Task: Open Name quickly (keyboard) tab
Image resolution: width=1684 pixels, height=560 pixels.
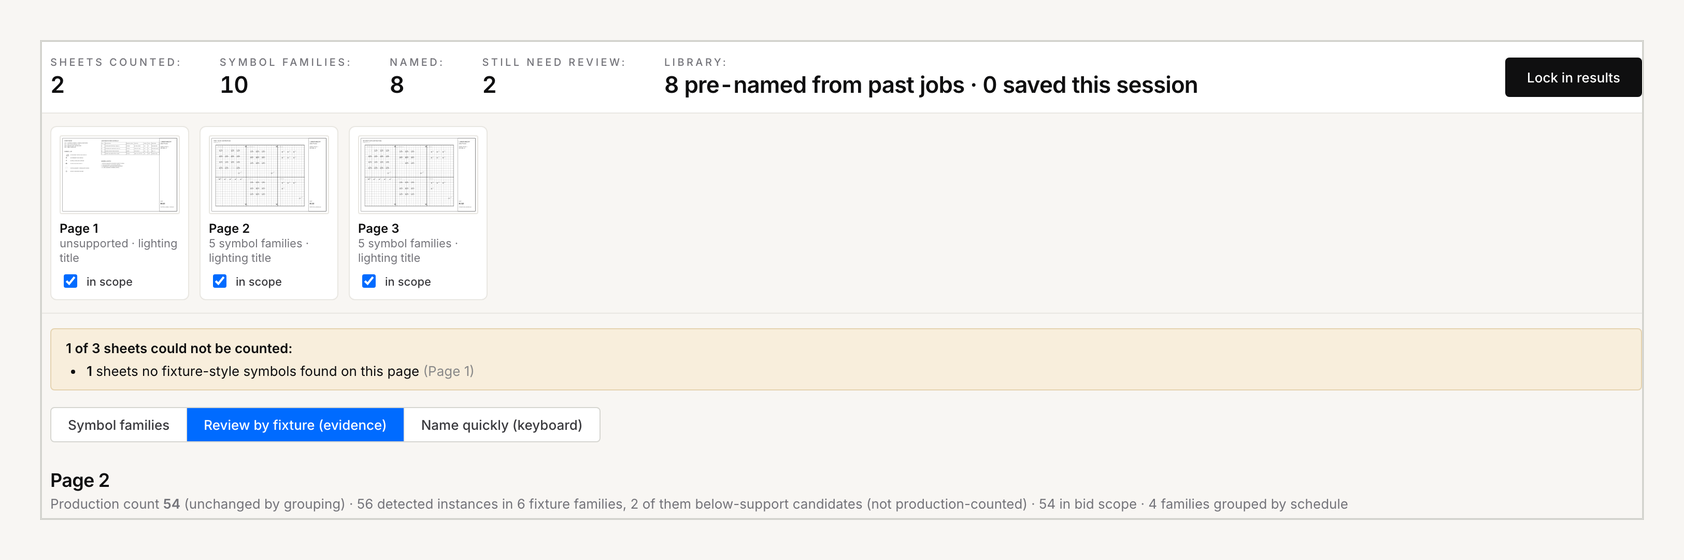Action: click(x=502, y=425)
